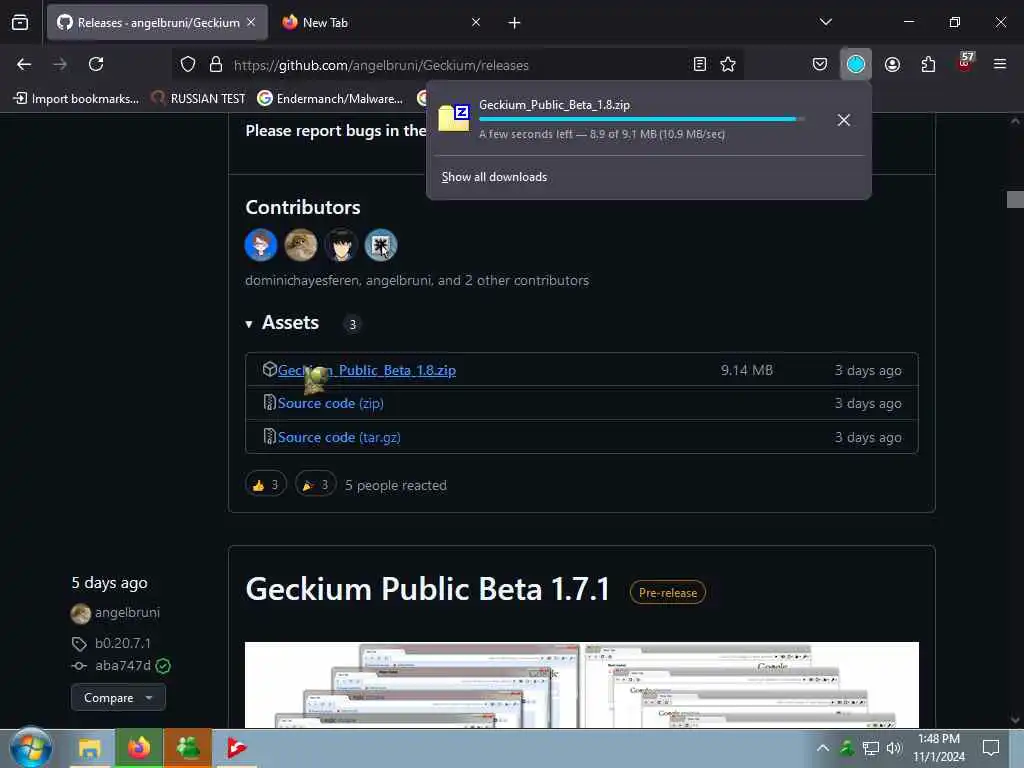Open Firefox View list-all-tabs icon
Screen dimensions: 1024x768
tap(20, 22)
